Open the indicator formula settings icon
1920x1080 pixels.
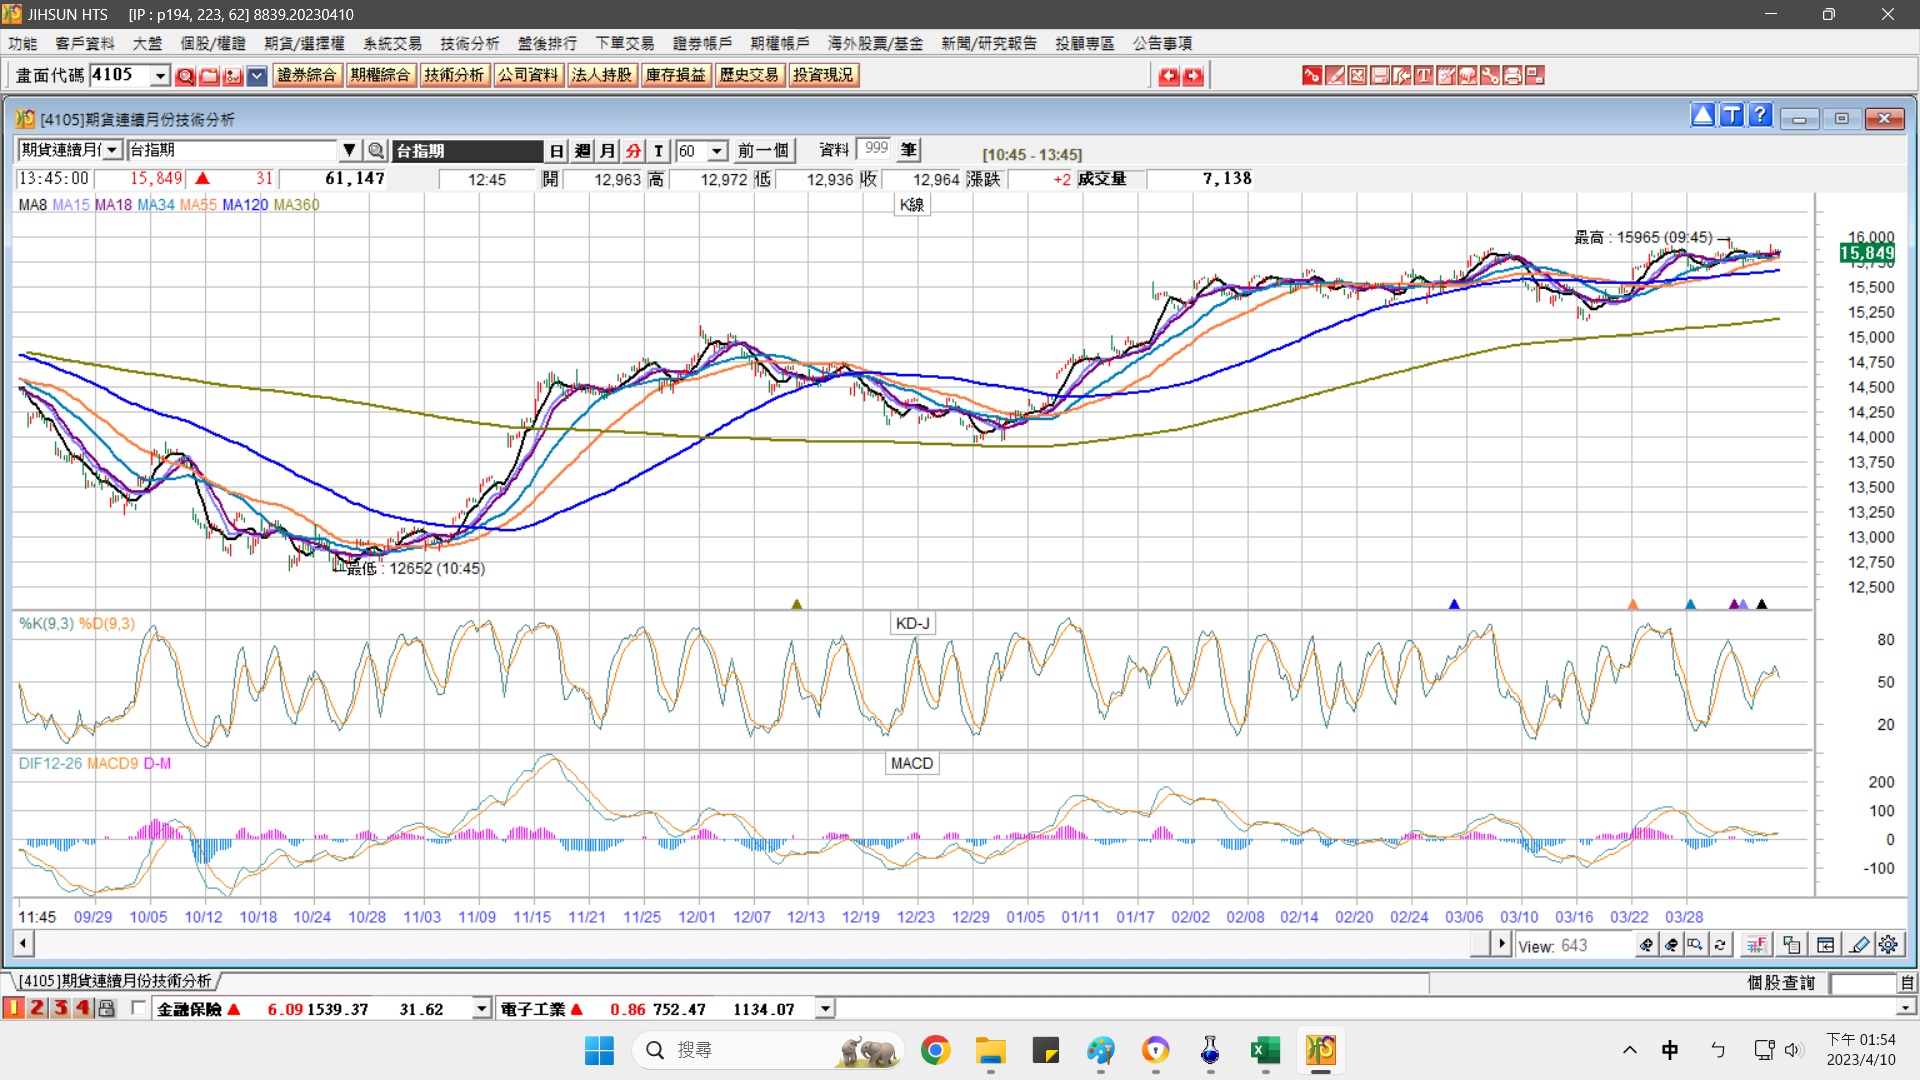1756,945
